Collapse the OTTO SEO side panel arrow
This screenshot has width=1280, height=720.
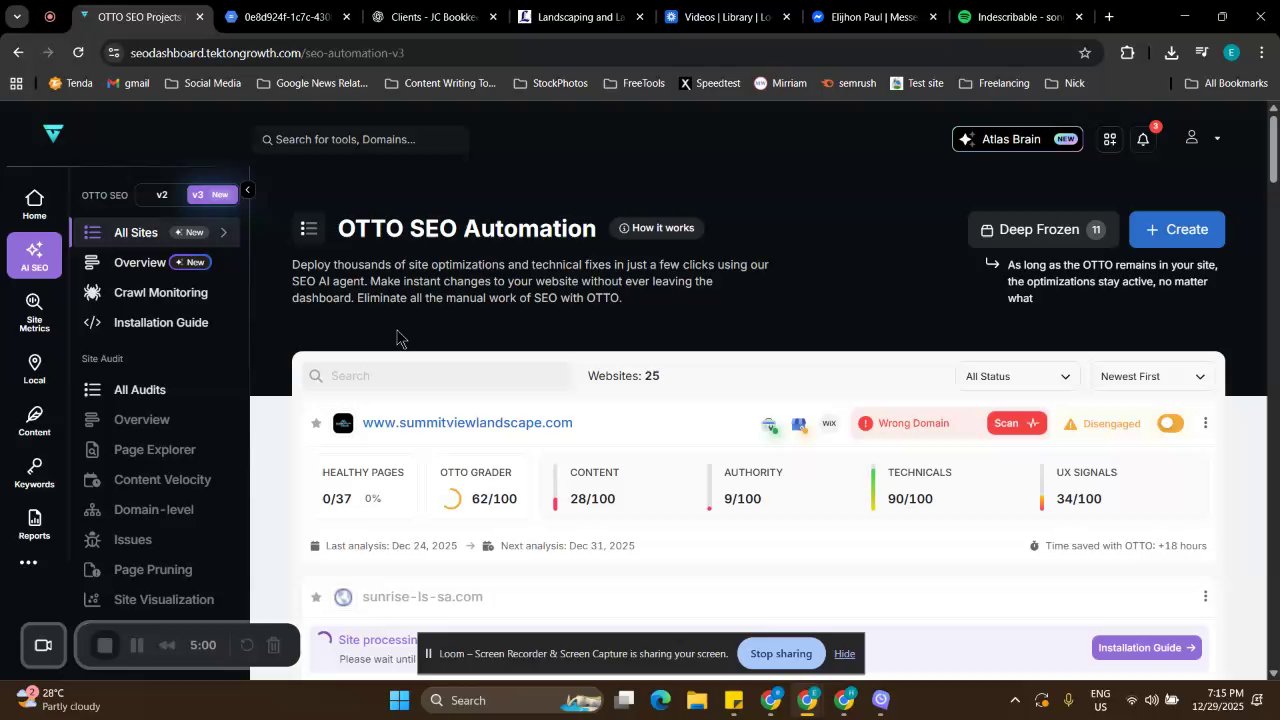click(x=247, y=190)
